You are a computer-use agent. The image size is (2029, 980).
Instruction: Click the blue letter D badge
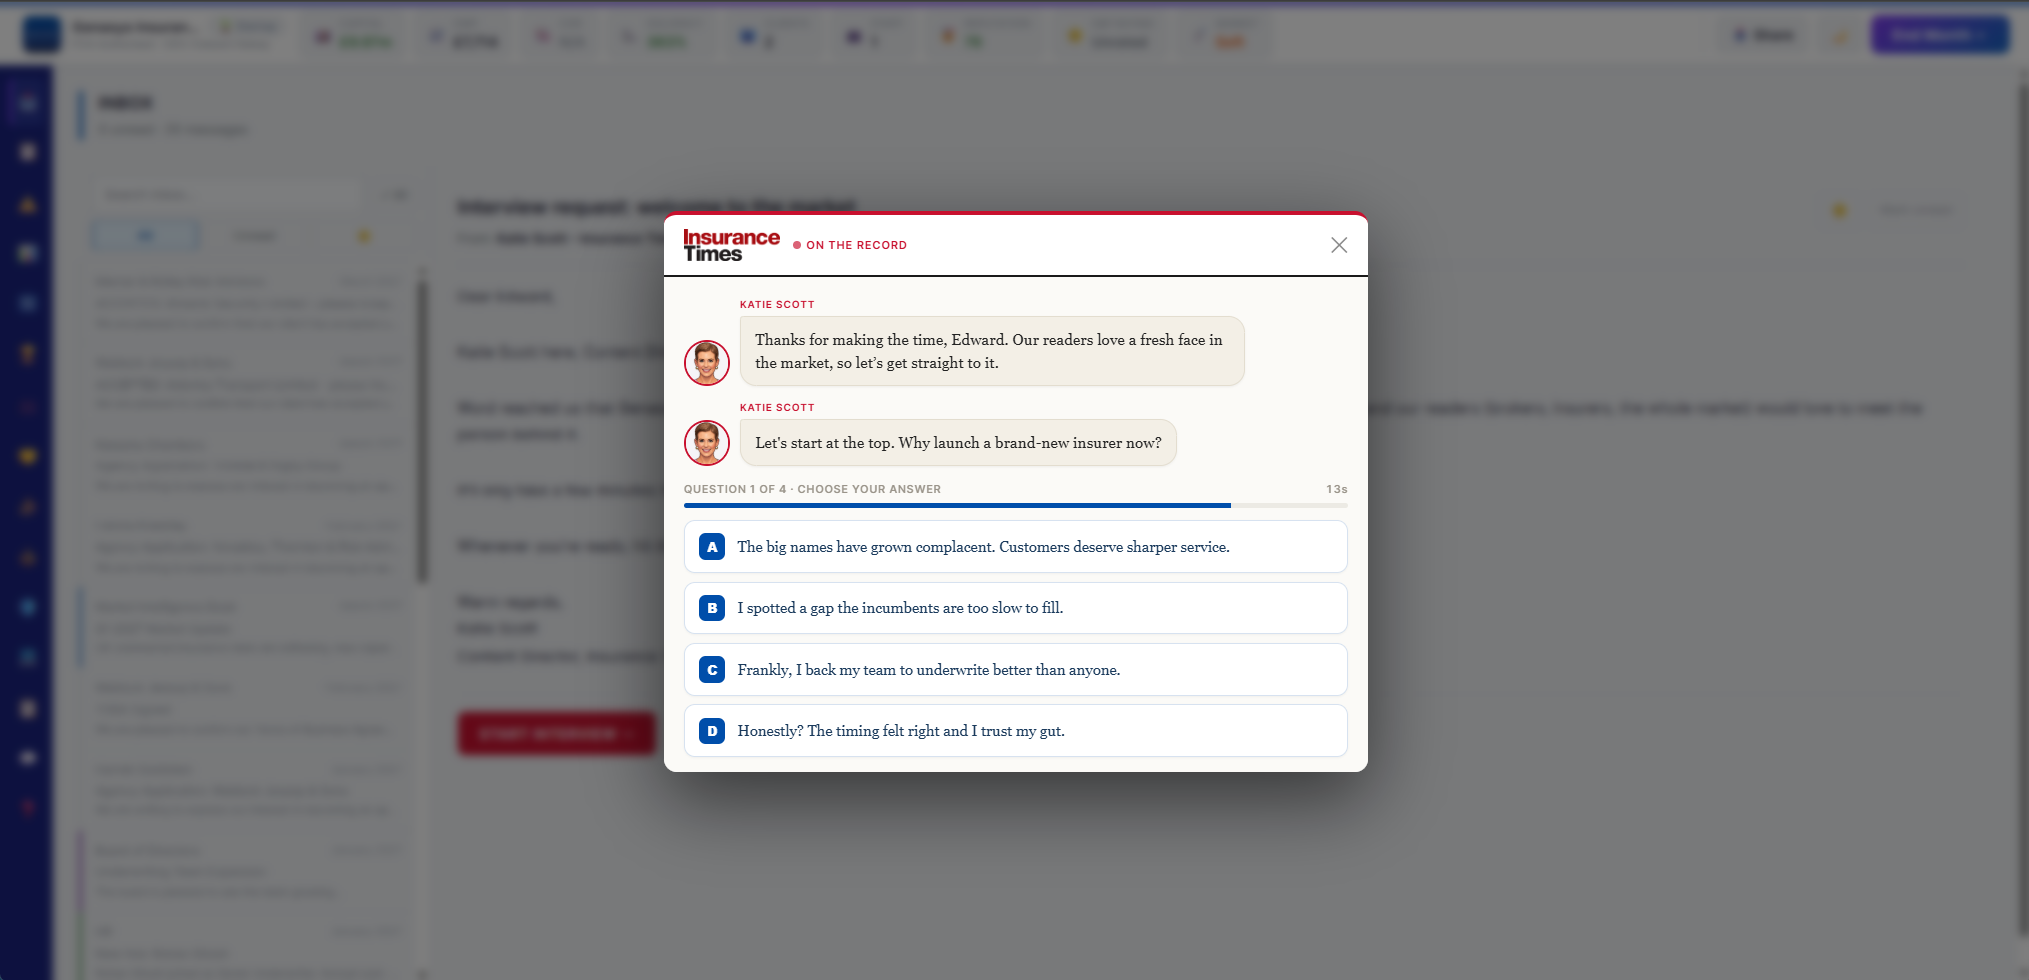[x=712, y=731]
